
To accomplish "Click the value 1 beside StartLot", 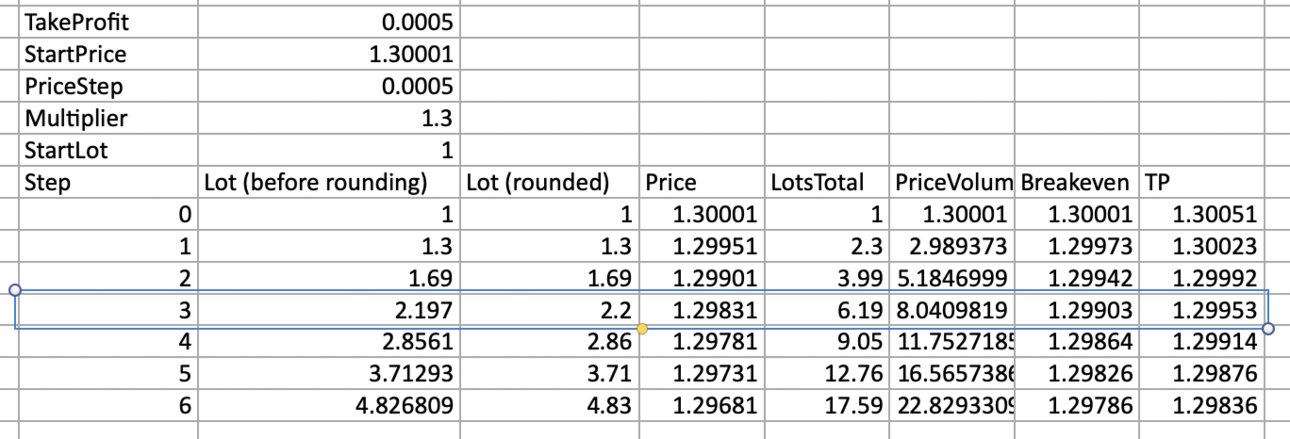I will (329, 151).
